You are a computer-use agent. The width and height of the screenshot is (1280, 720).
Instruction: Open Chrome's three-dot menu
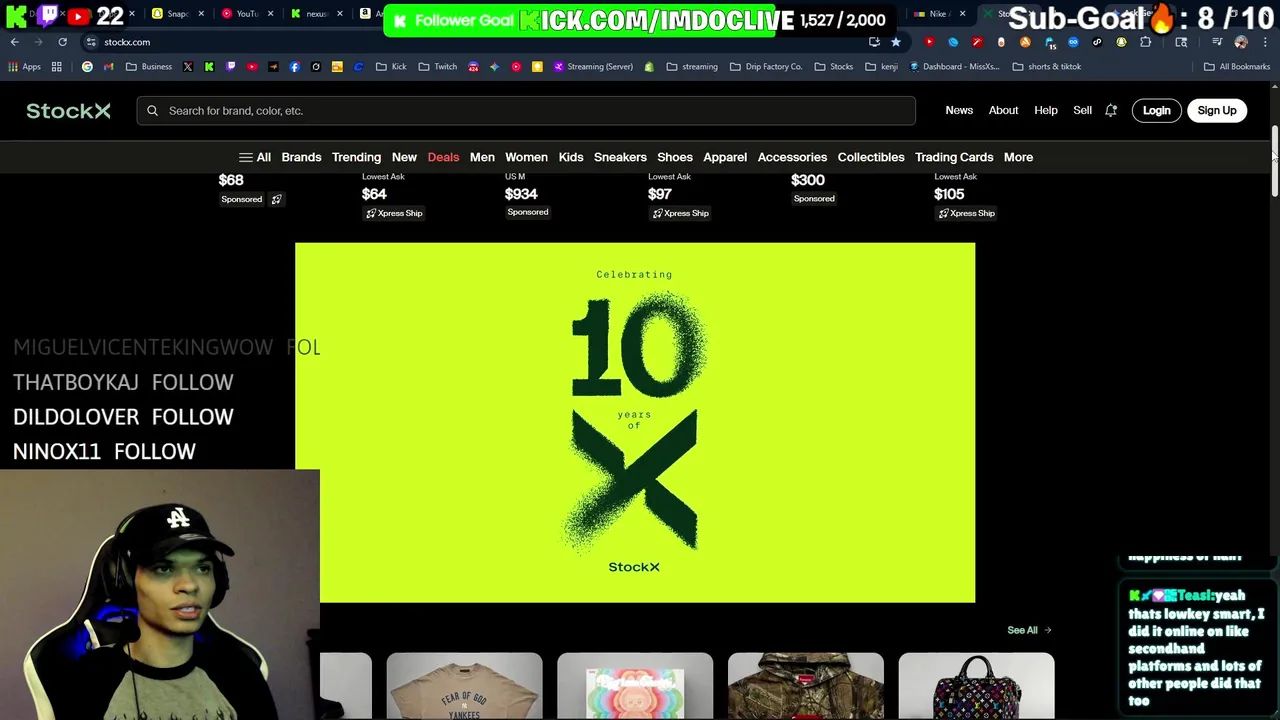[x=1265, y=42]
